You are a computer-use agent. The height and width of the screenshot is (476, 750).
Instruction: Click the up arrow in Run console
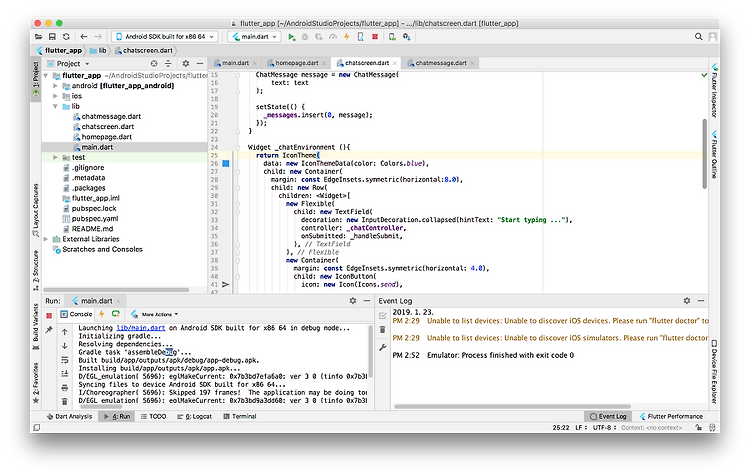pyautogui.click(x=65, y=332)
